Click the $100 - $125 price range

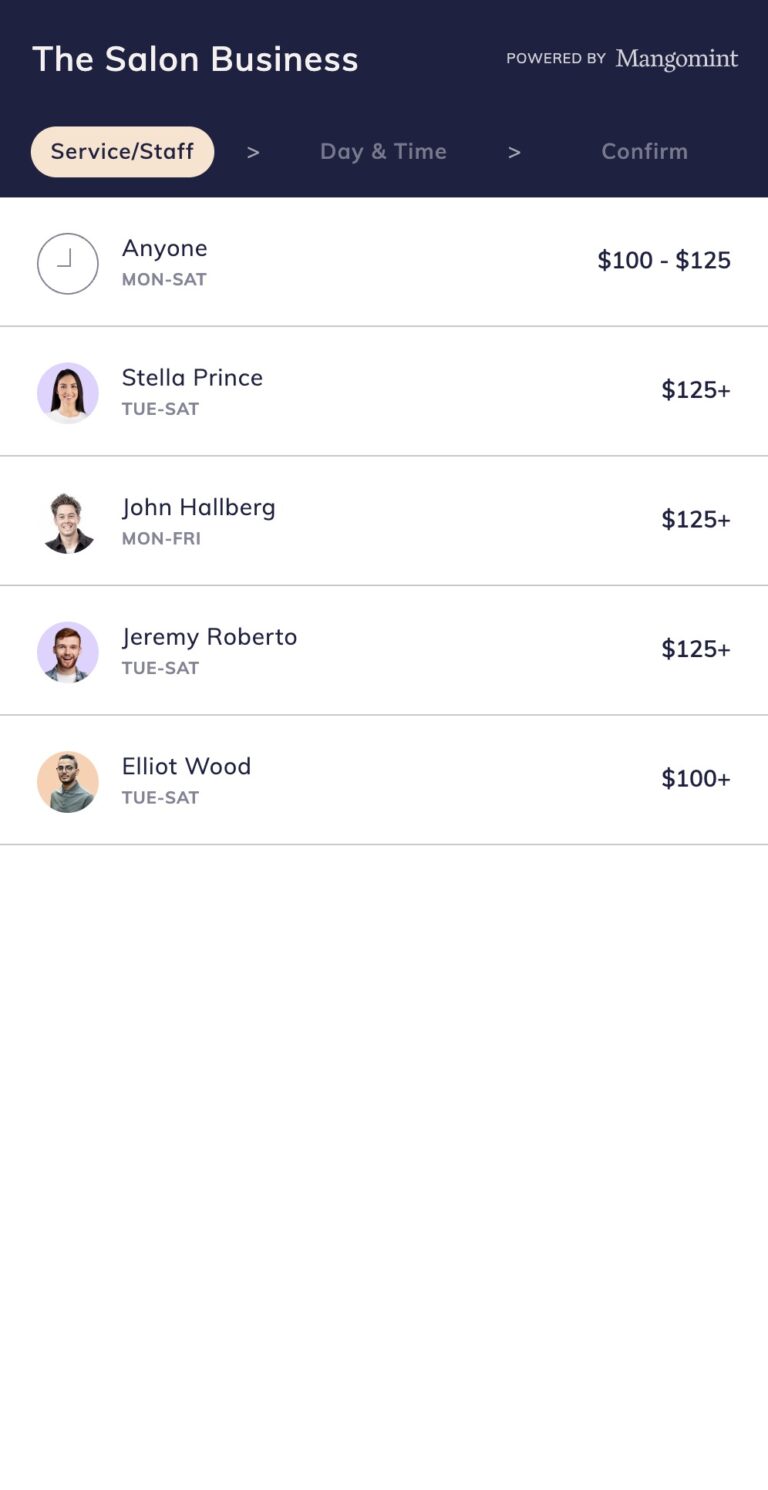tap(664, 261)
